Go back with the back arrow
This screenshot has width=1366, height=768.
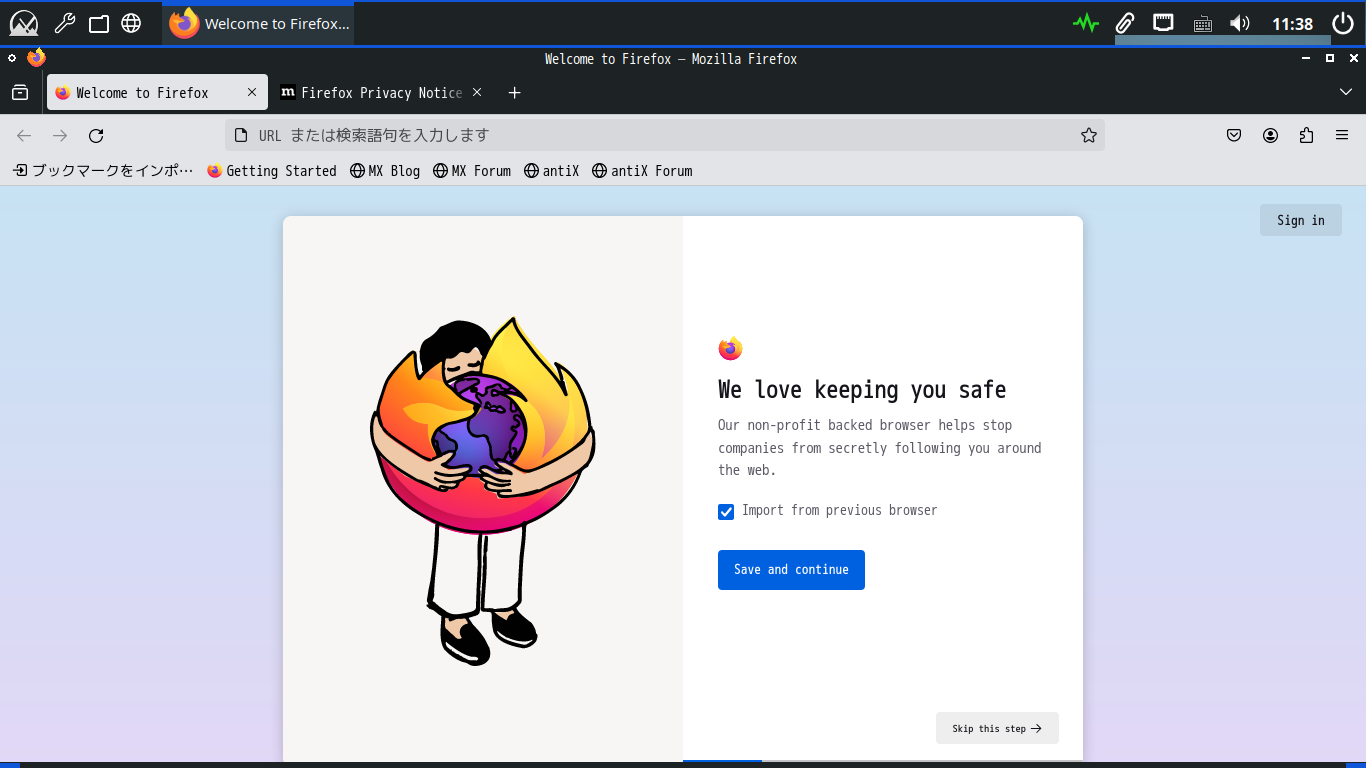24,136
